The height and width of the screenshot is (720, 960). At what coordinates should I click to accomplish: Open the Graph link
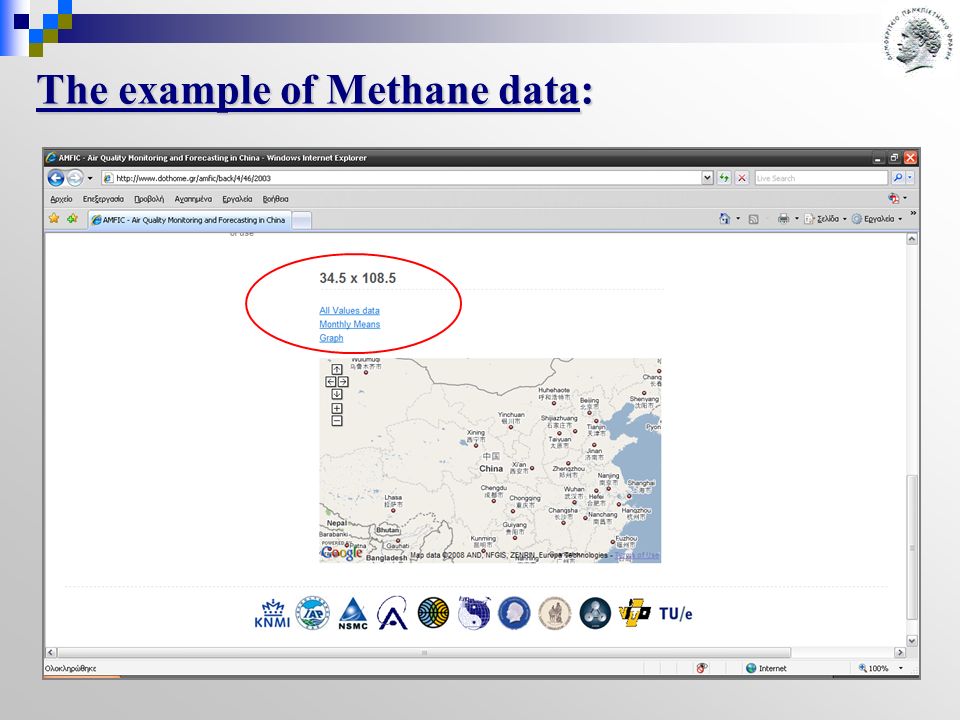click(x=331, y=338)
